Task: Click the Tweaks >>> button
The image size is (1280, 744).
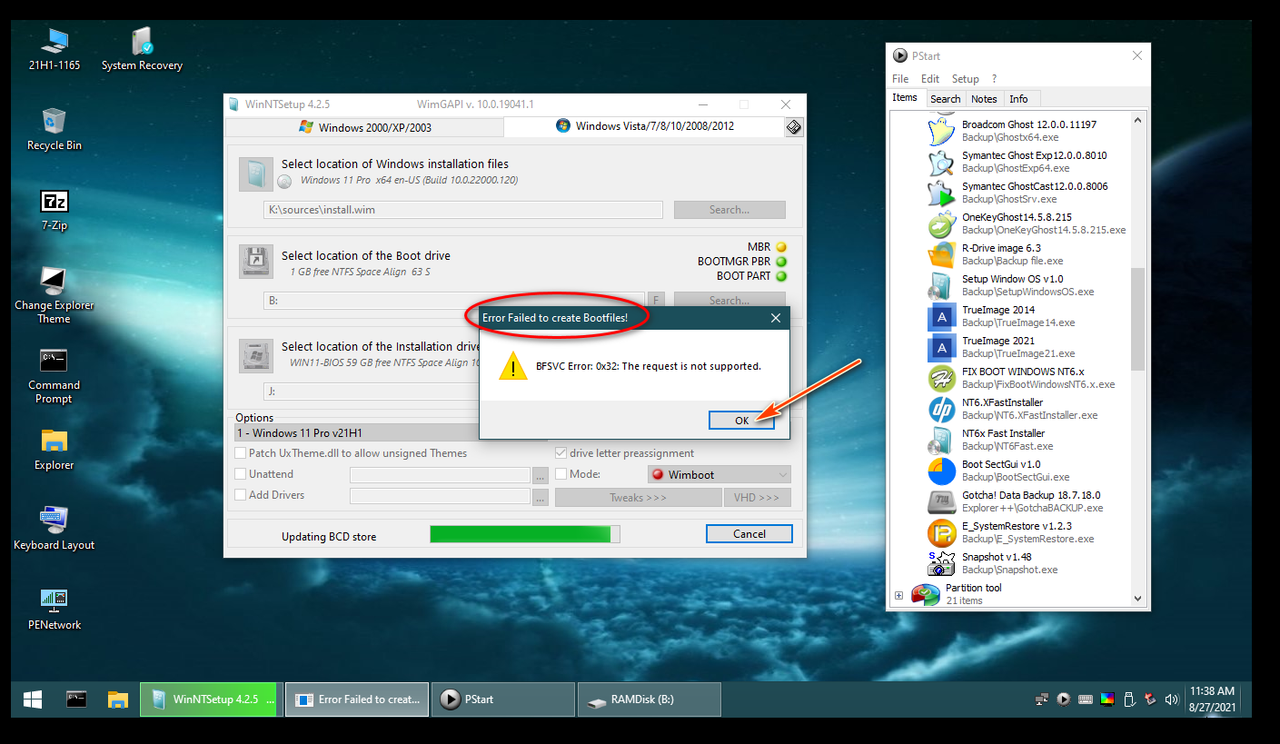Action: pos(638,497)
